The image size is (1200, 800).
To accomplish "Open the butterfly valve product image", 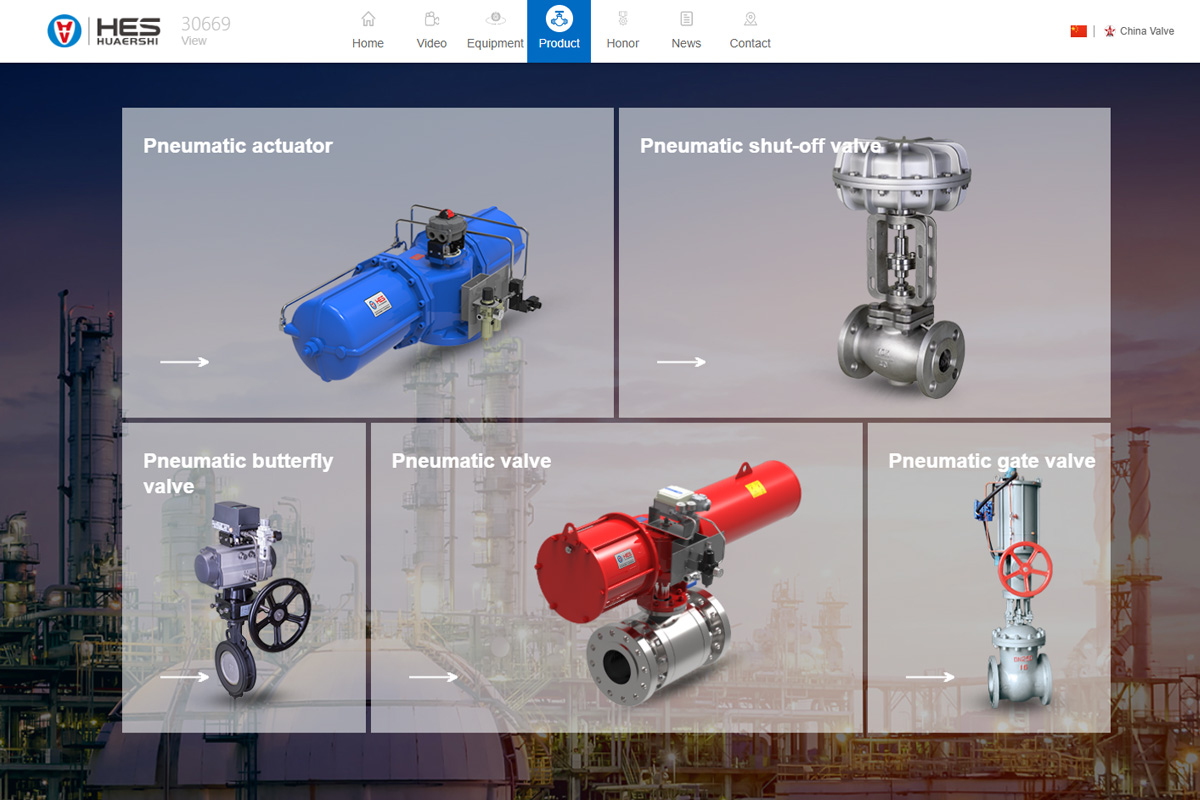I will [x=255, y=600].
